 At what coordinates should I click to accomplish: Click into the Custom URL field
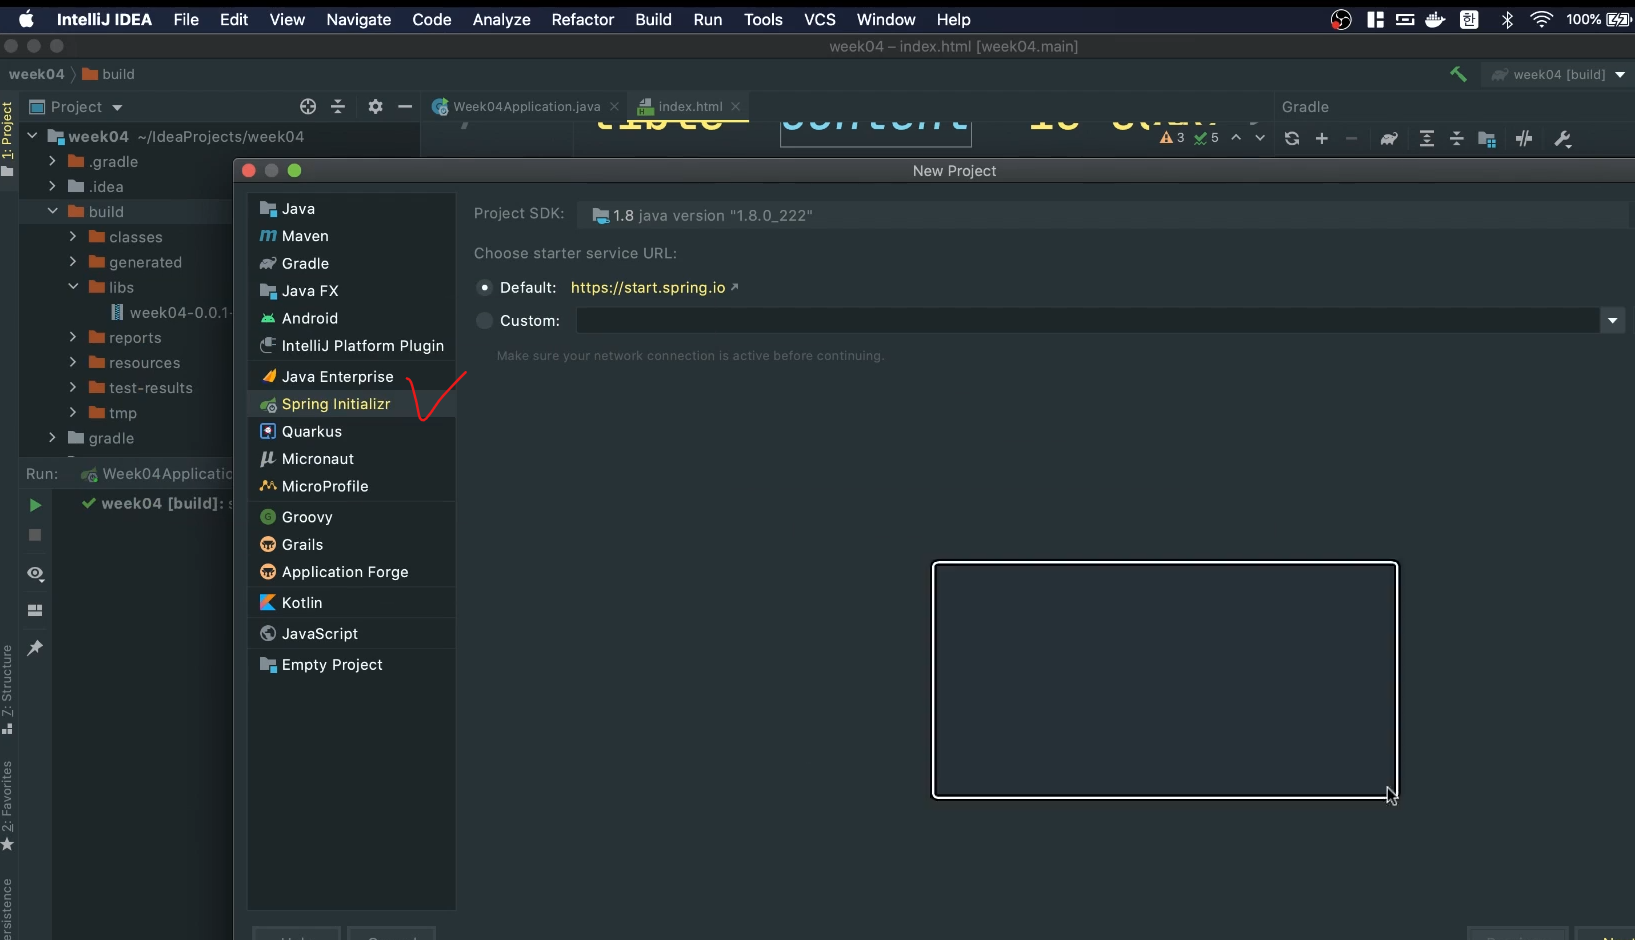[1088, 321]
